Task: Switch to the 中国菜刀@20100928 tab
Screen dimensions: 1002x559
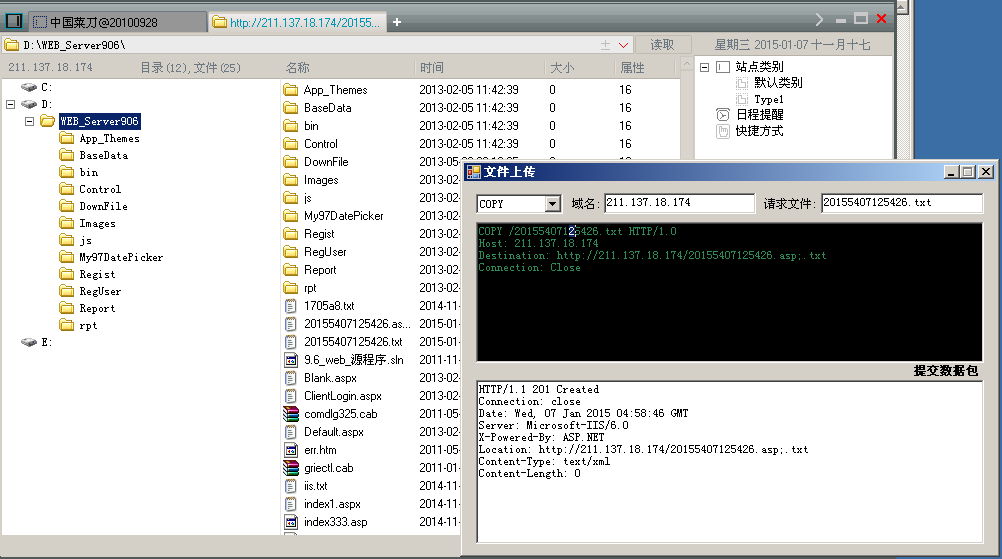Action: 118,22
